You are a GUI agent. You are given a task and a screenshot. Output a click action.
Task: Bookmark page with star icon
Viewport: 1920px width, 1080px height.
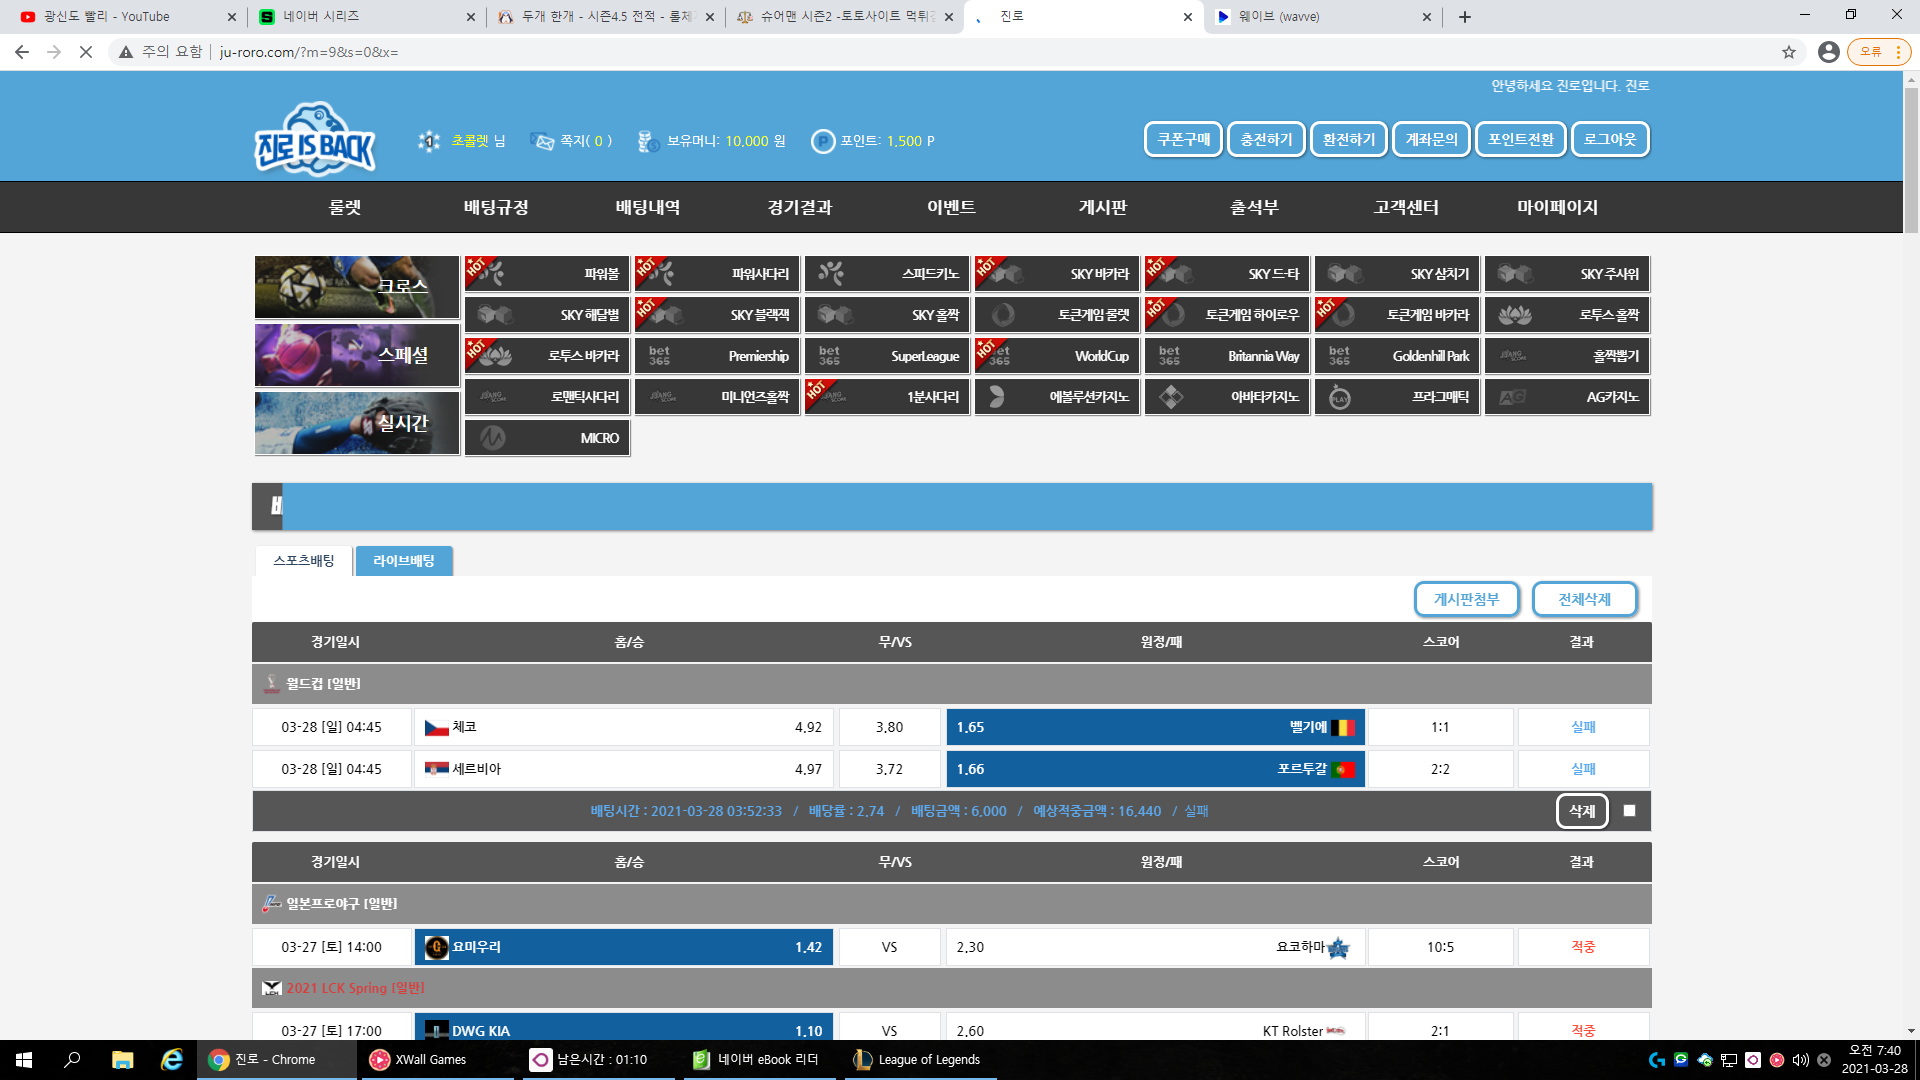coord(1789,52)
